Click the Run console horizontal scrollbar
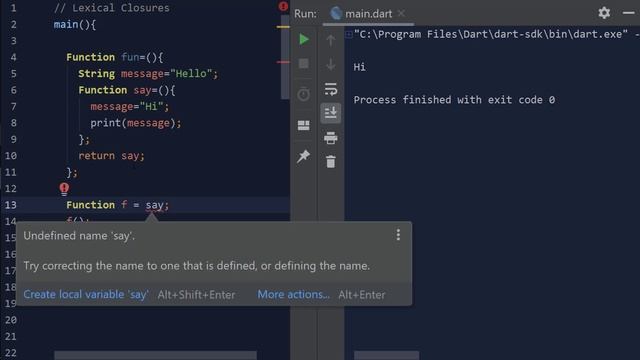640x360 pixels. [x=386, y=356]
